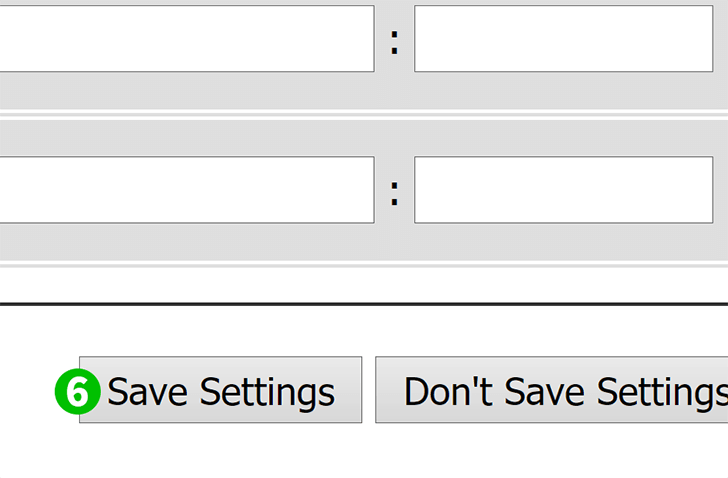Click the green number 6 step badge
The image size is (728, 478).
tap(78, 391)
